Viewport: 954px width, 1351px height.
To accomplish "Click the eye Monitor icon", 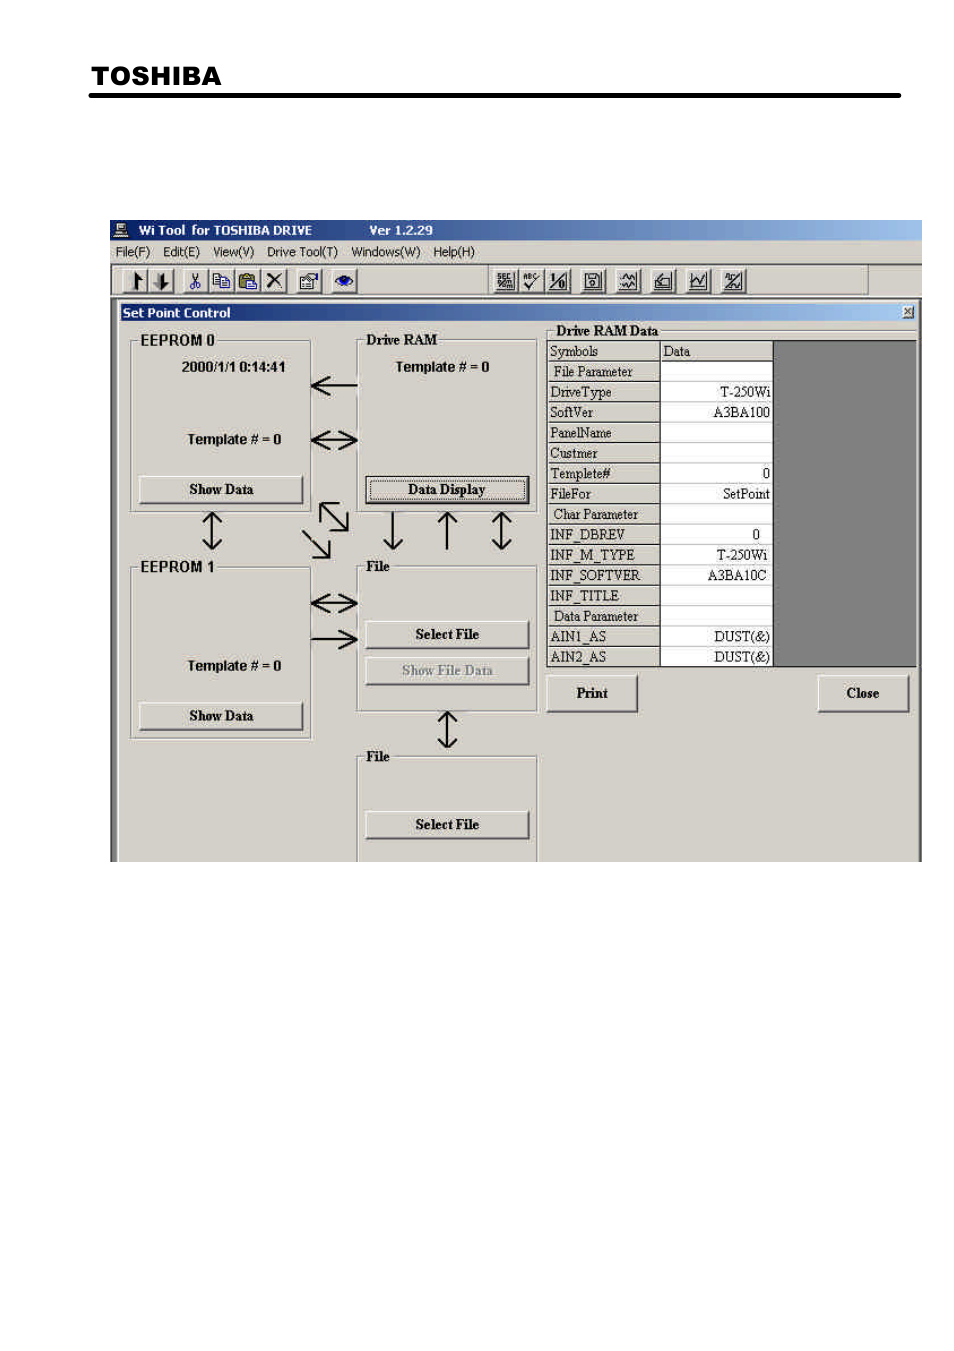I will [344, 281].
